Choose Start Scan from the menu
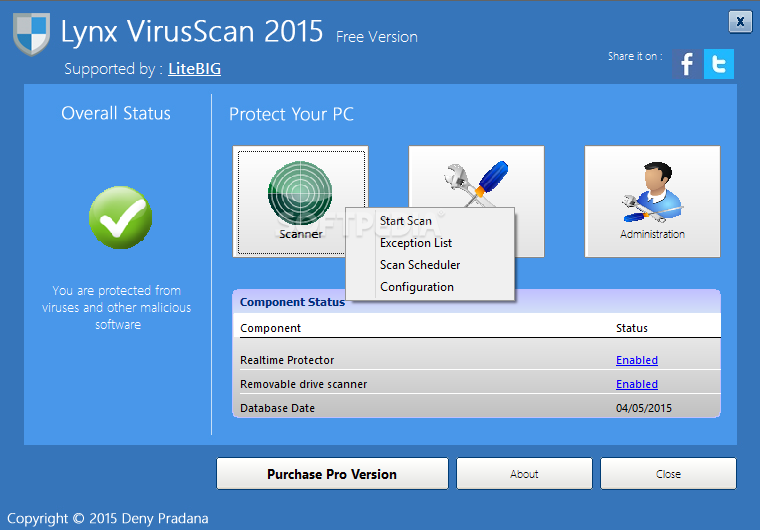760x530 pixels. tap(430, 221)
